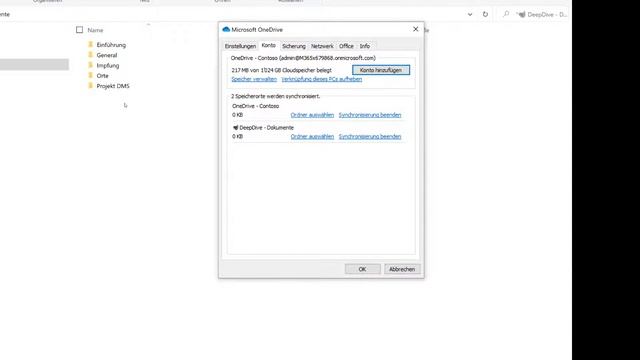Click Synchronisierung beenden for DeepDrive - Dokumente
The height and width of the screenshot is (360, 640).
370,137
